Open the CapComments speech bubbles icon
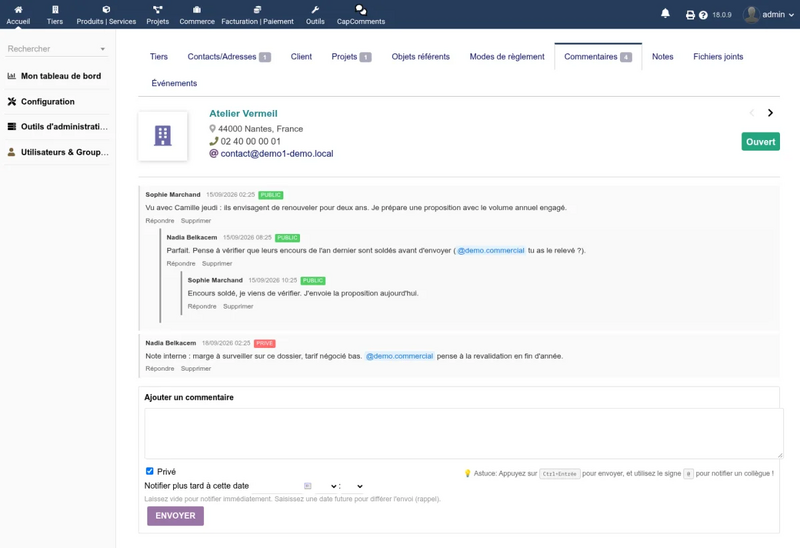The width and height of the screenshot is (800, 548). pos(361,10)
